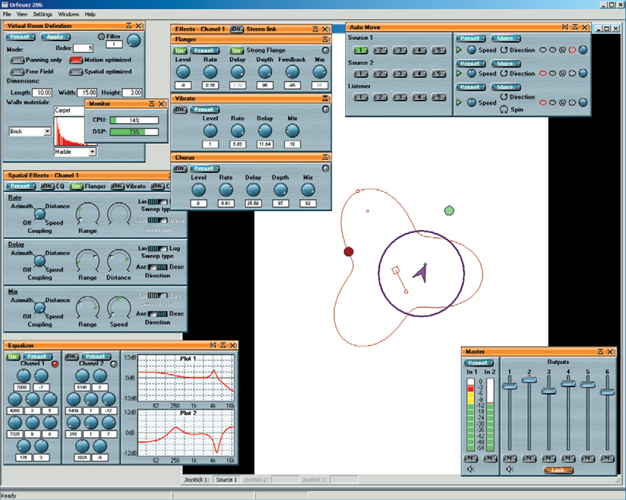The height and width of the screenshot is (500, 626).
Task: Click the Speed knob in Source 1 auto move row
Action: pyautogui.click(x=471, y=50)
